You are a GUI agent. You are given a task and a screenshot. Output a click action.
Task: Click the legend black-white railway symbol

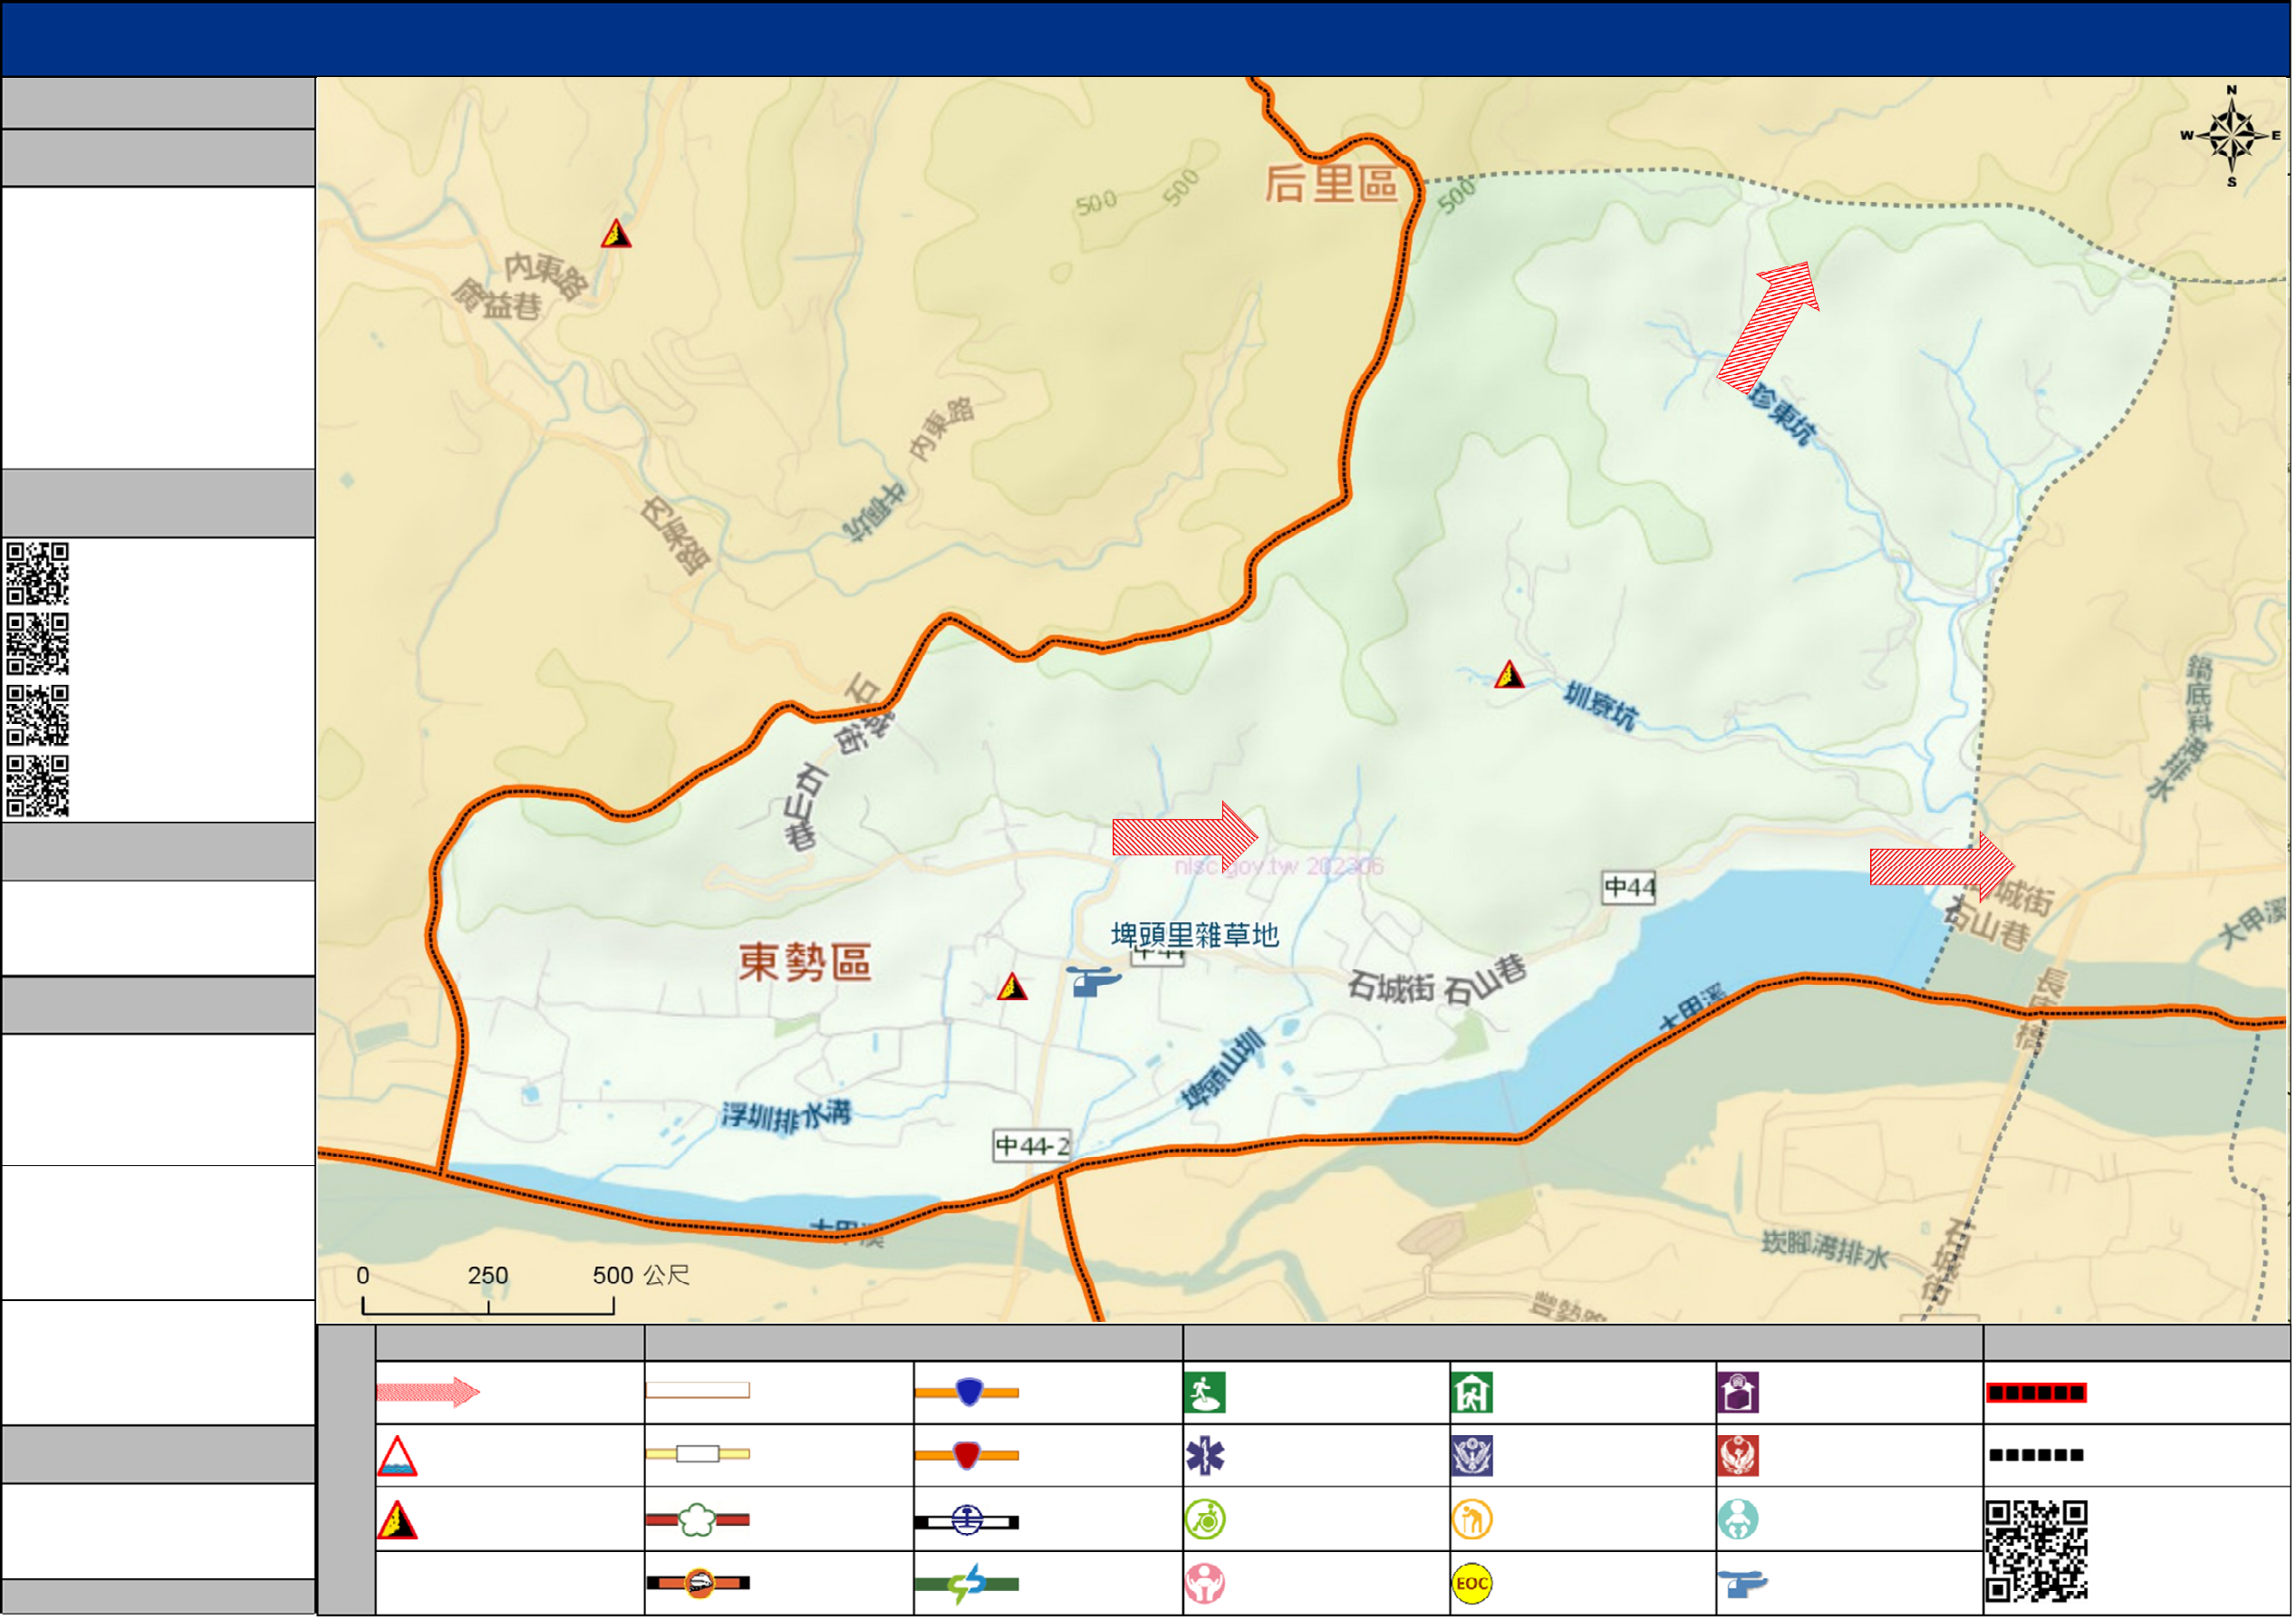tap(967, 1522)
